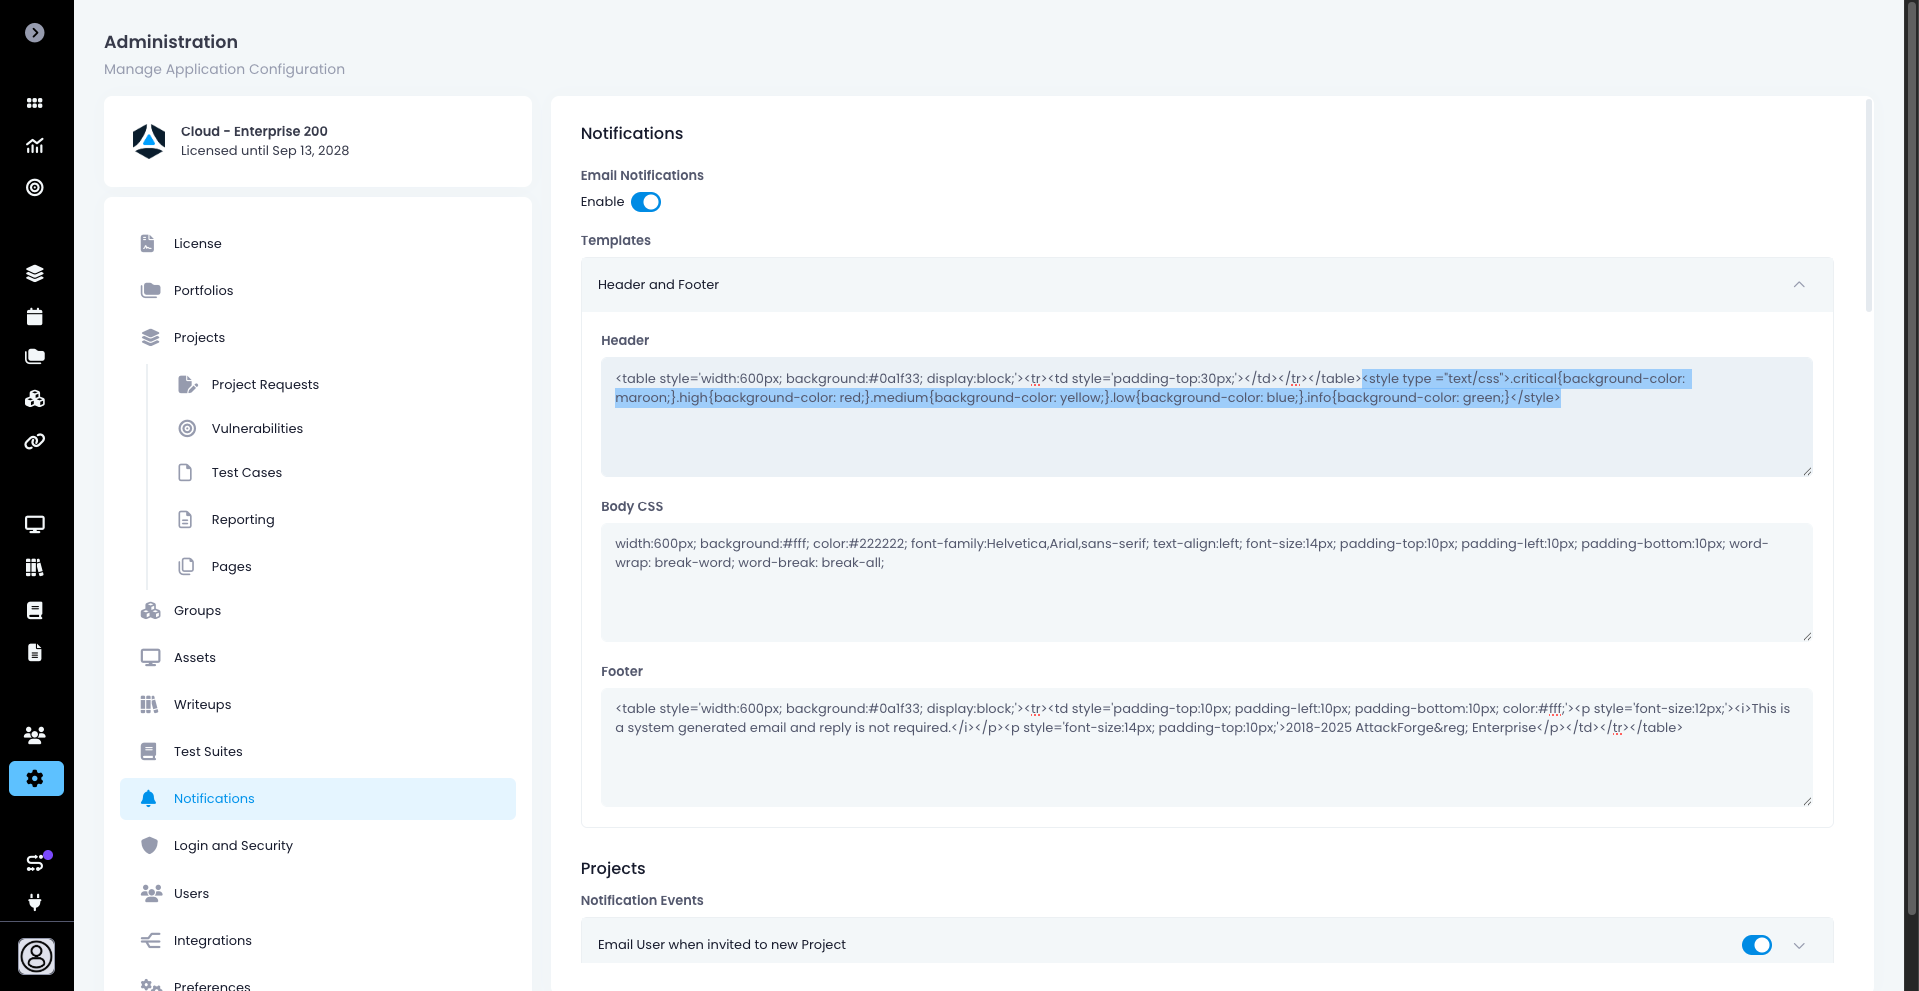Disable the Email Notifications Enable toggle
This screenshot has height=991, width=1919.
(x=646, y=202)
